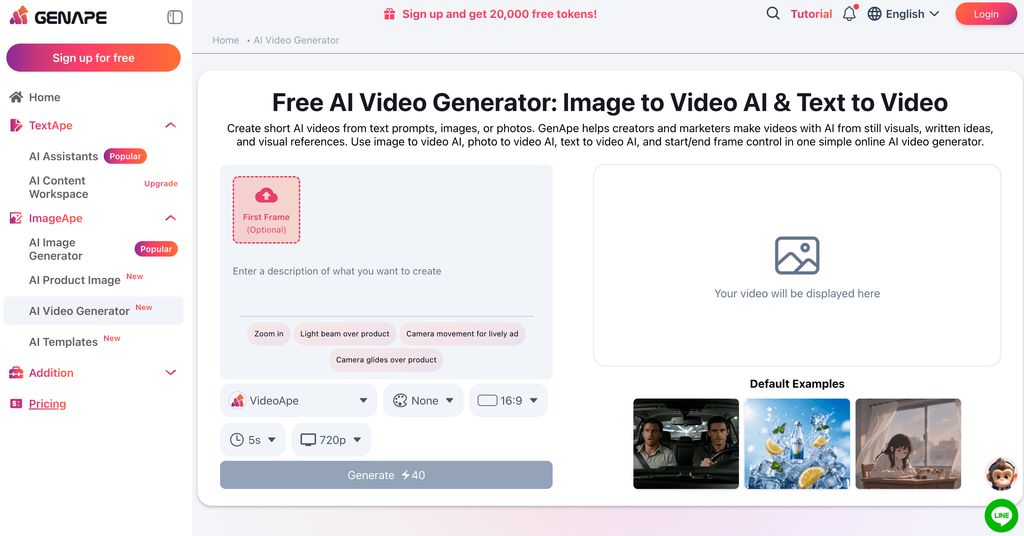Viewport: 1024px width, 536px height.
Task: Open the 720p resolution dropdown arrow
Action: (357, 440)
